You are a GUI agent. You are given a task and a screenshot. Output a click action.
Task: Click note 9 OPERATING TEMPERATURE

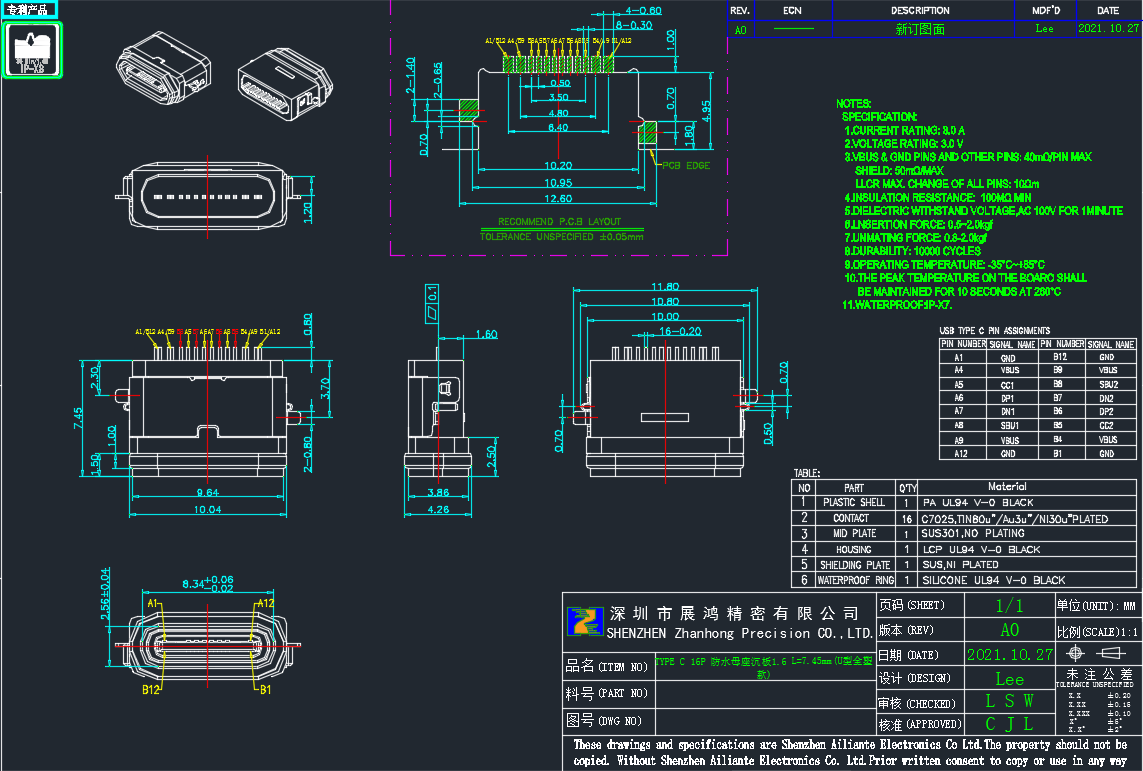pos(944,265)
